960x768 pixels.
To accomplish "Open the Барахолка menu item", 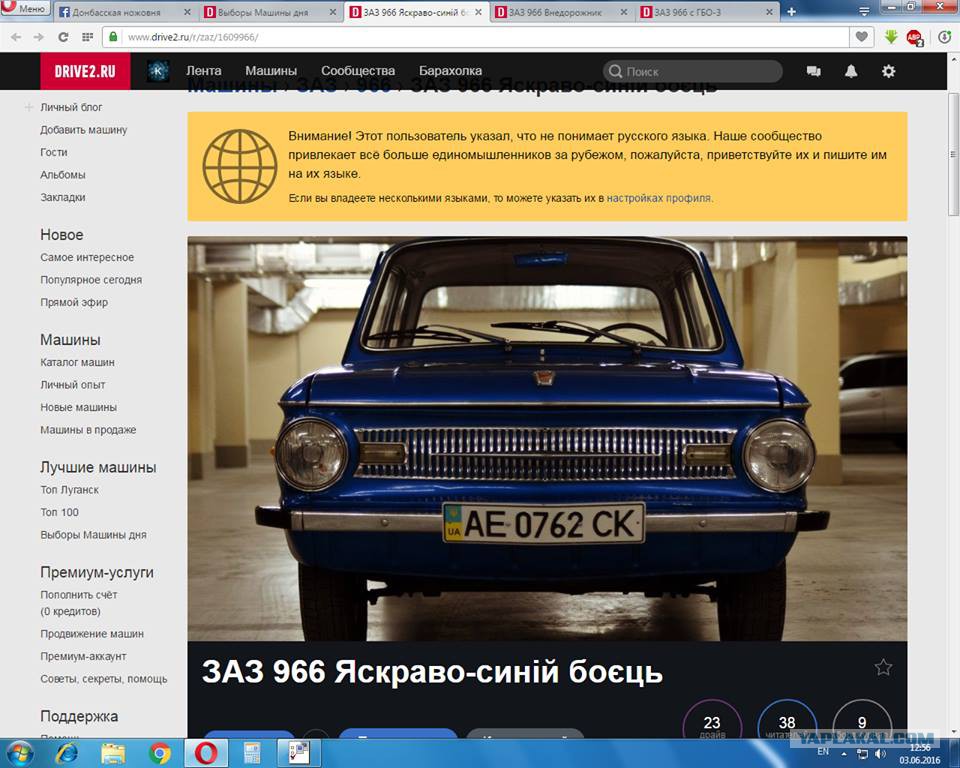I will (x=450, y=71).
